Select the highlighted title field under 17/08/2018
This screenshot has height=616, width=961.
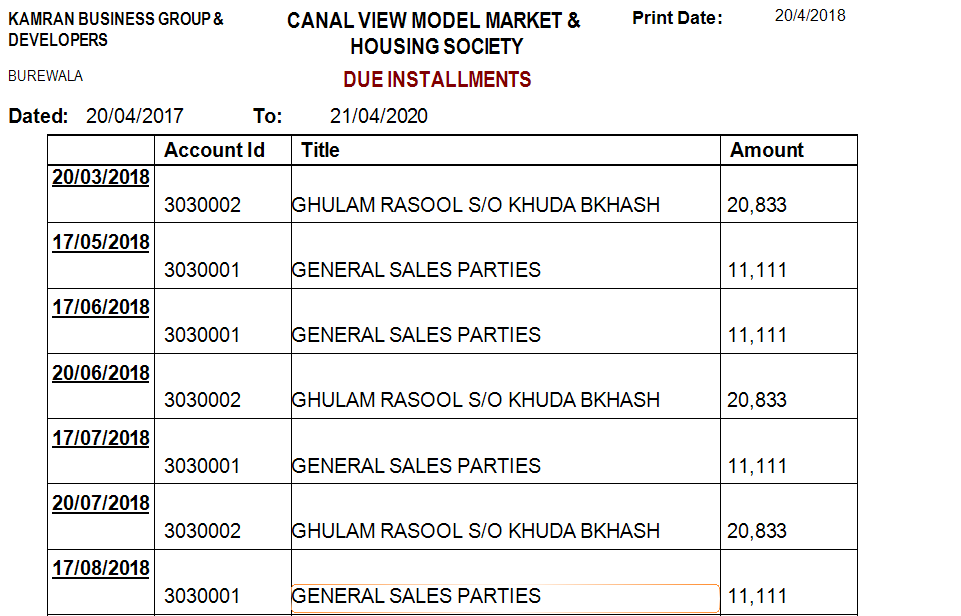pos(504,596)
